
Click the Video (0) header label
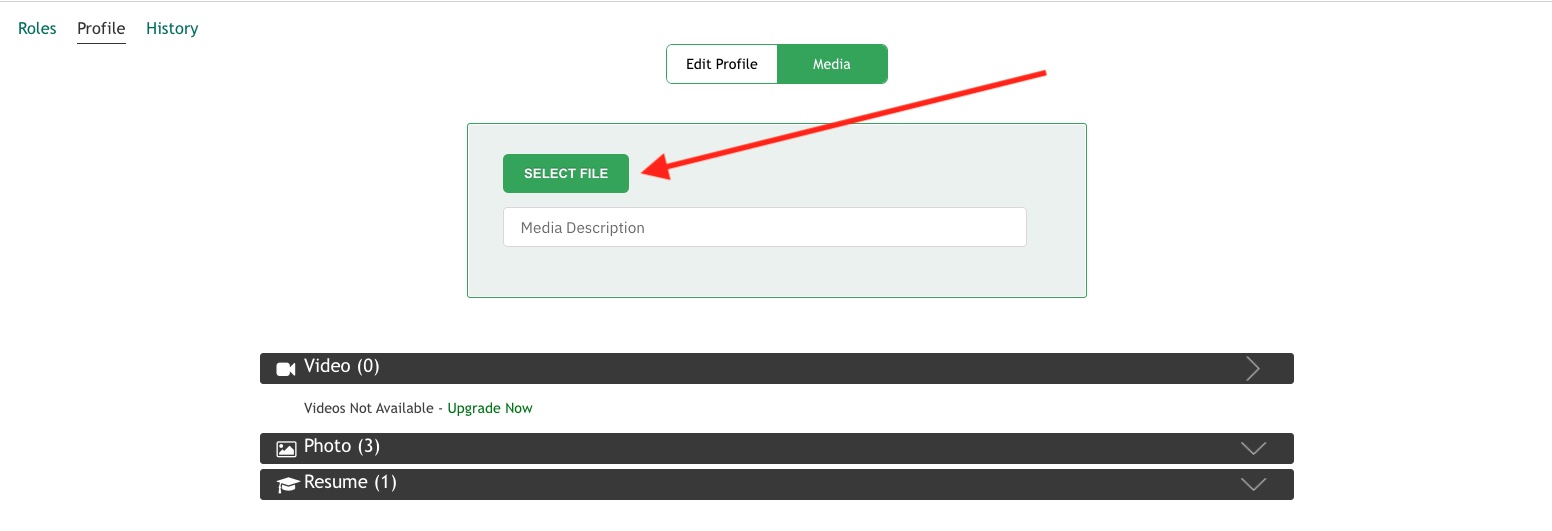point(341,366)
